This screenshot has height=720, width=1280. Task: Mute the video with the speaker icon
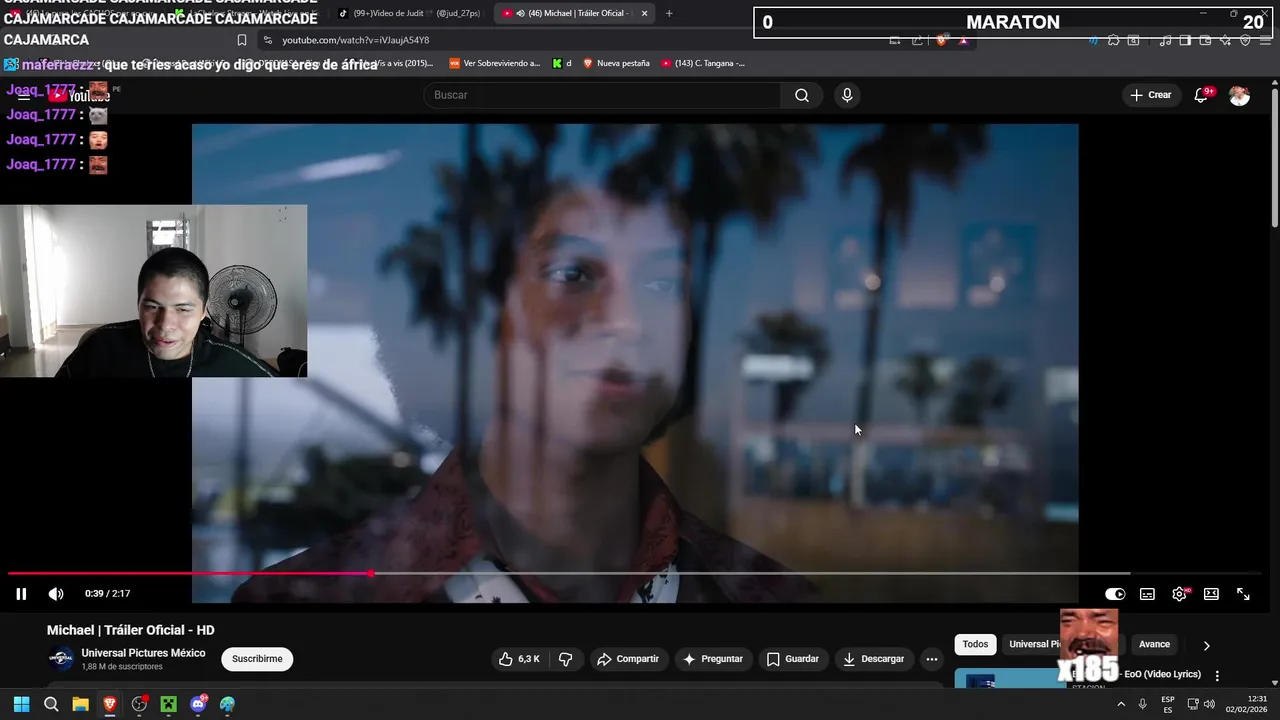click(x=56, y=594)
